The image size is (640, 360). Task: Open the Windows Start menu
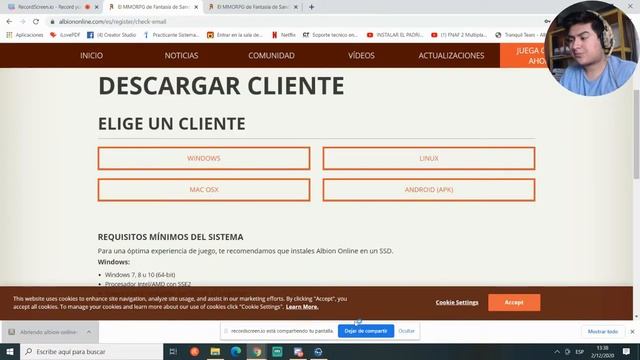(10, 351)
